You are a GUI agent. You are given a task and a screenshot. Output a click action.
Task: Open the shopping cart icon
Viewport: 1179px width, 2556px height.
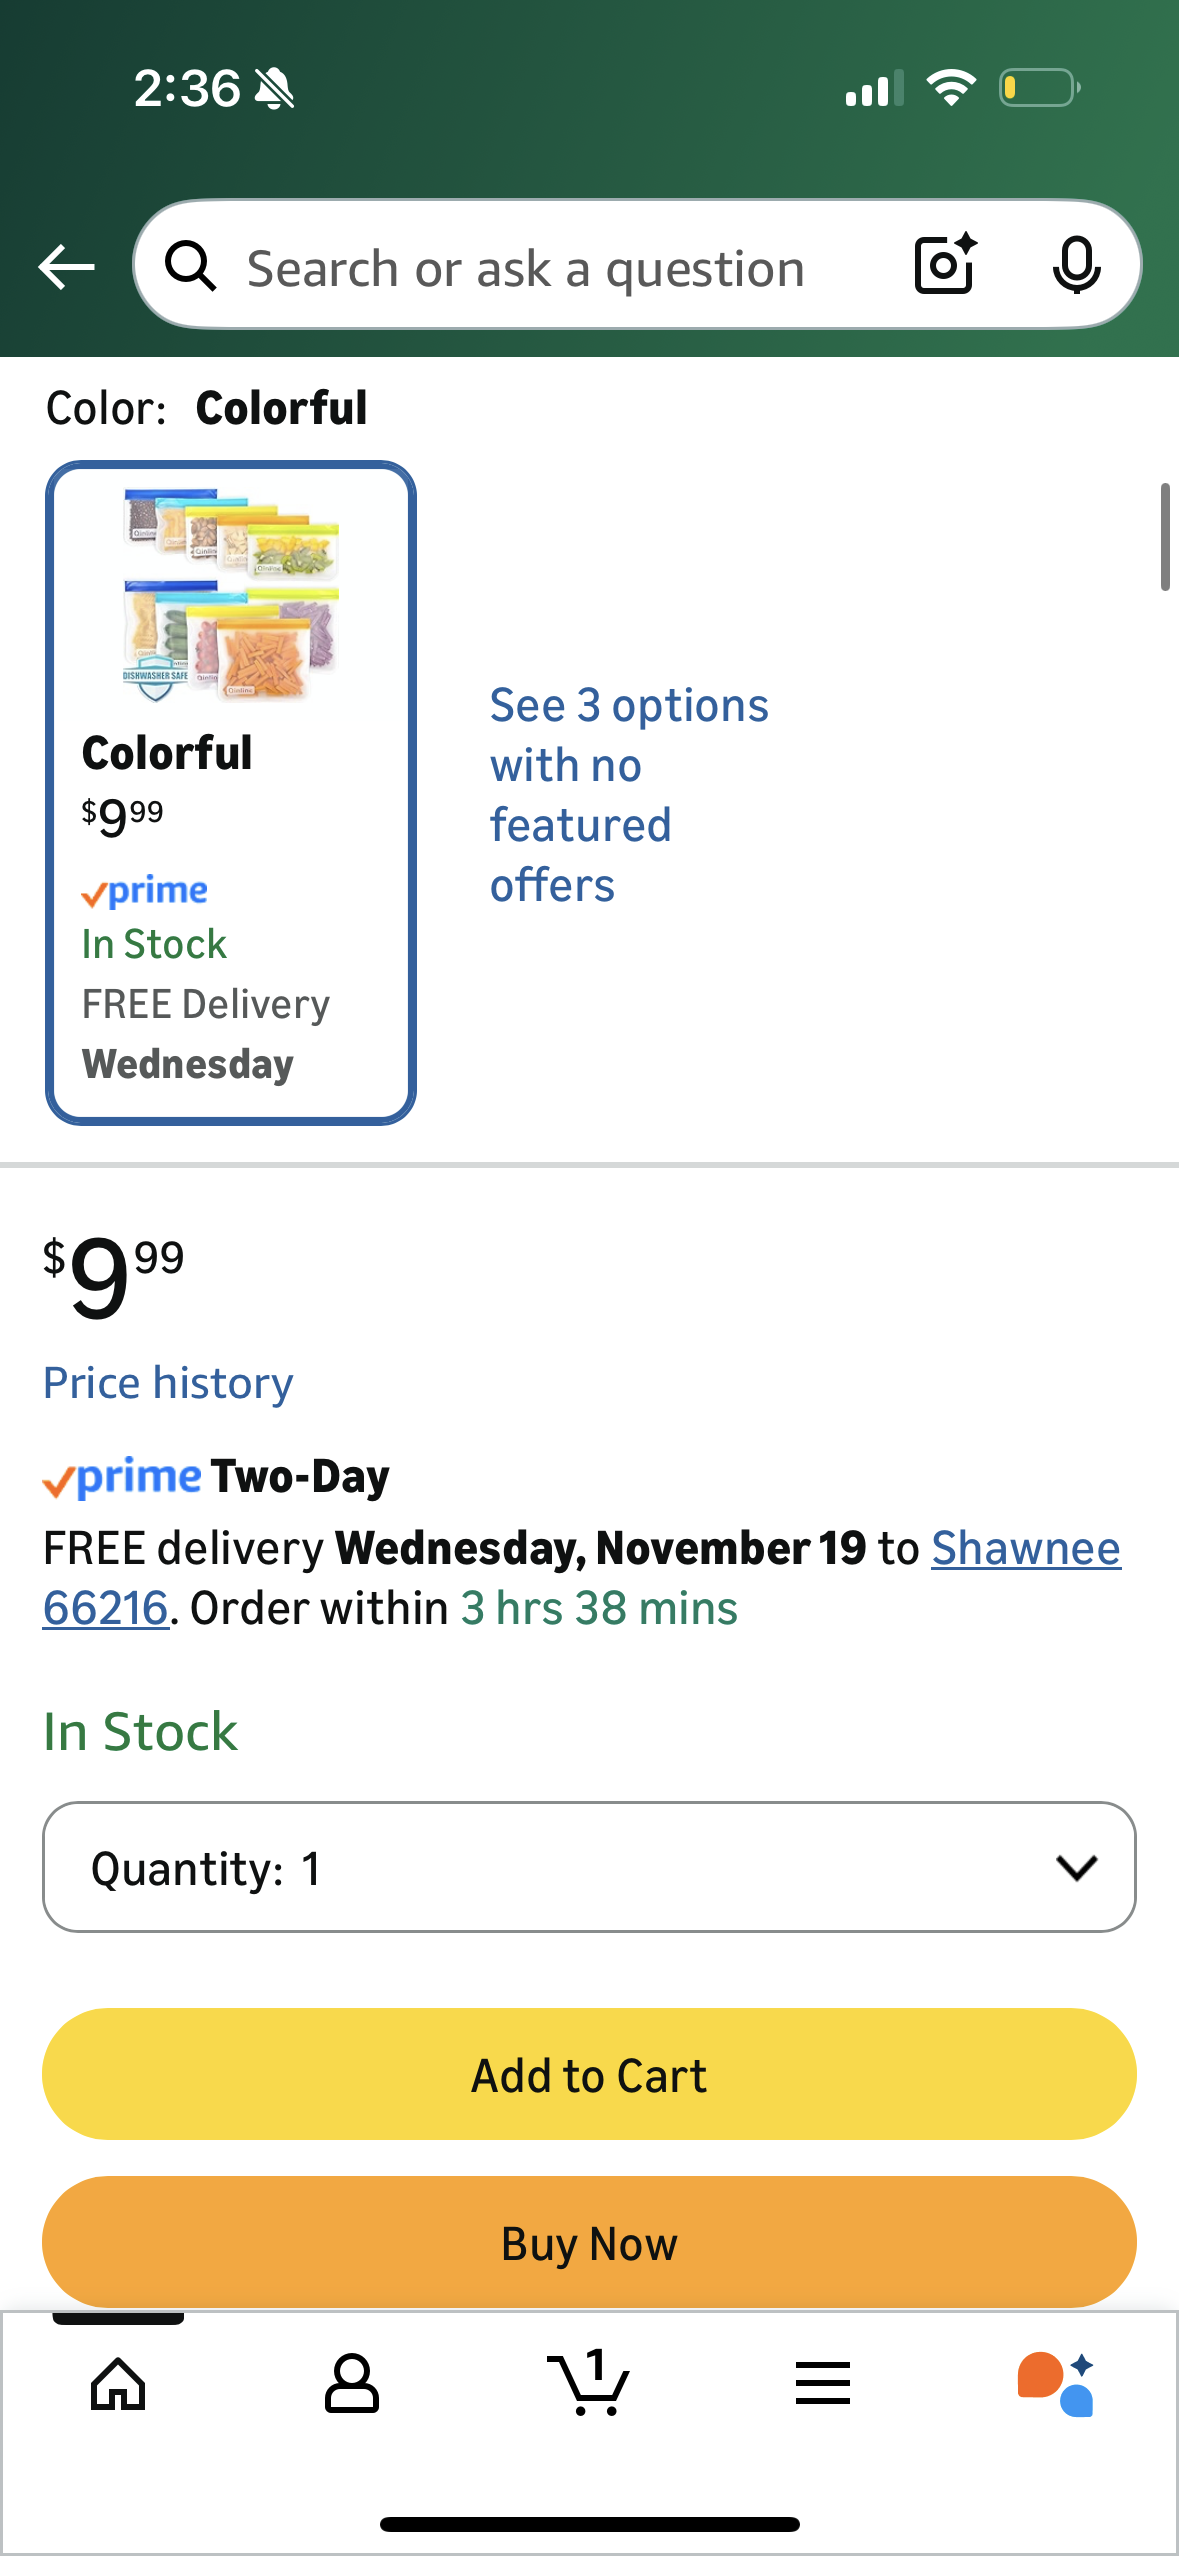[x=589, y=2381]
